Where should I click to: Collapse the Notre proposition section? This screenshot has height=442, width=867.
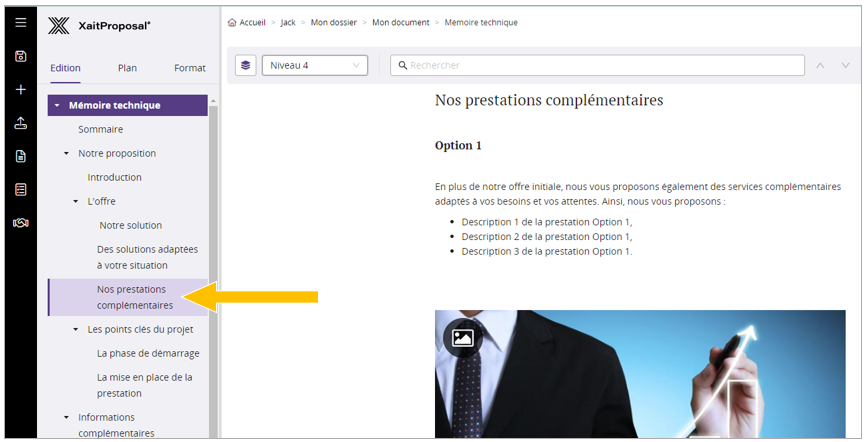point(66,154)
